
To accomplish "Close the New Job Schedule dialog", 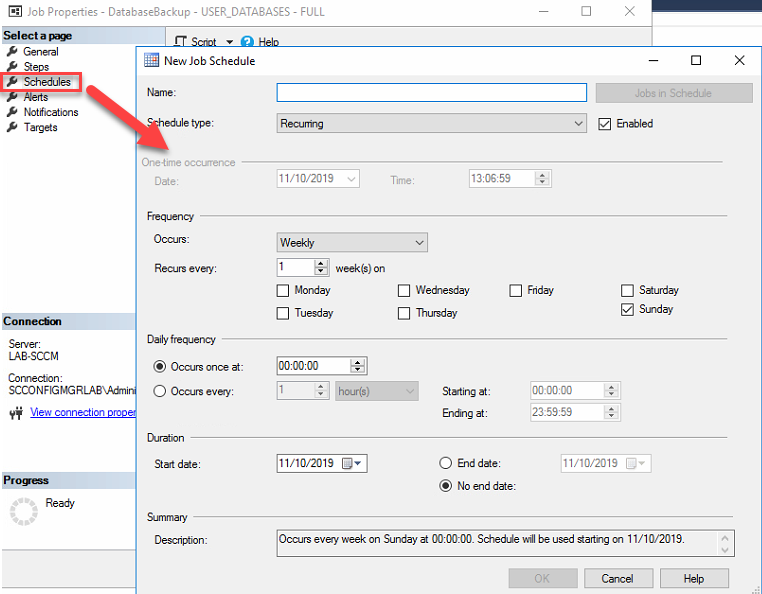I will click(x=739, y=60).
